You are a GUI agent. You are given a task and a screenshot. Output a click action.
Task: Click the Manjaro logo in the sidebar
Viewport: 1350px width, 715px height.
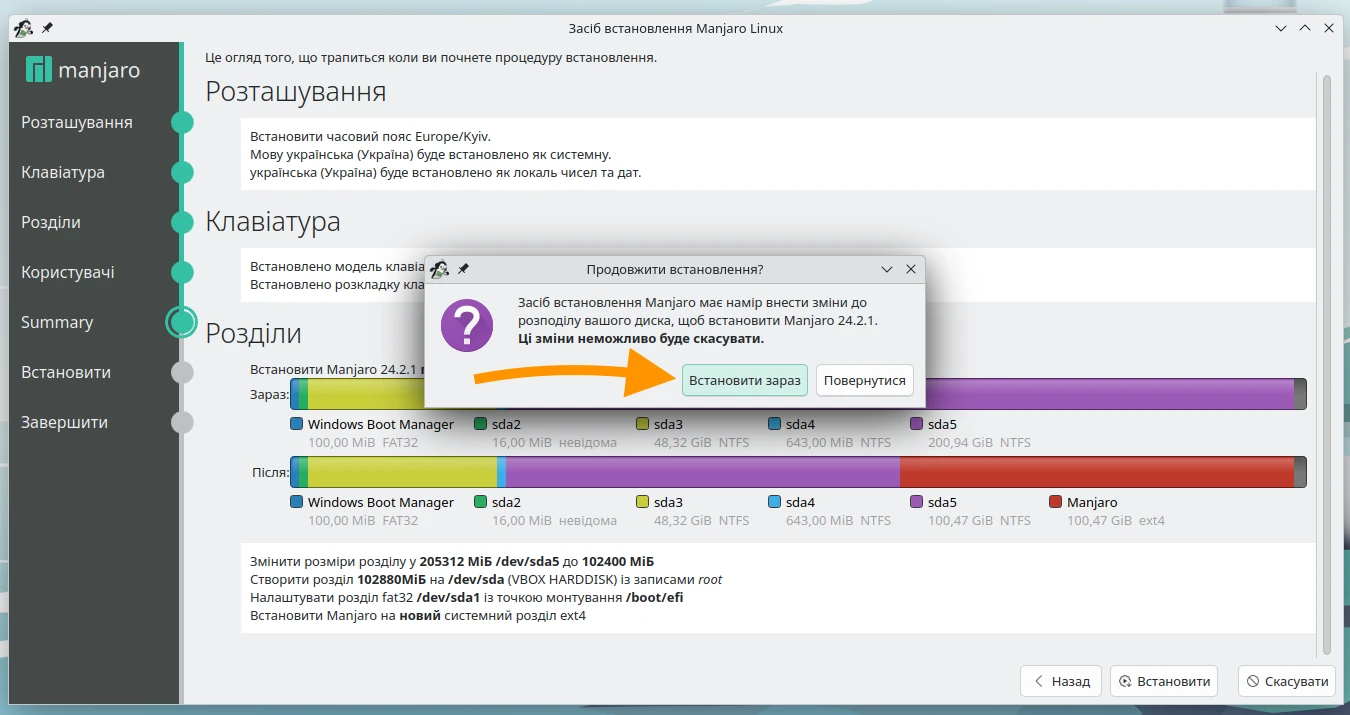tap(84, 70)
